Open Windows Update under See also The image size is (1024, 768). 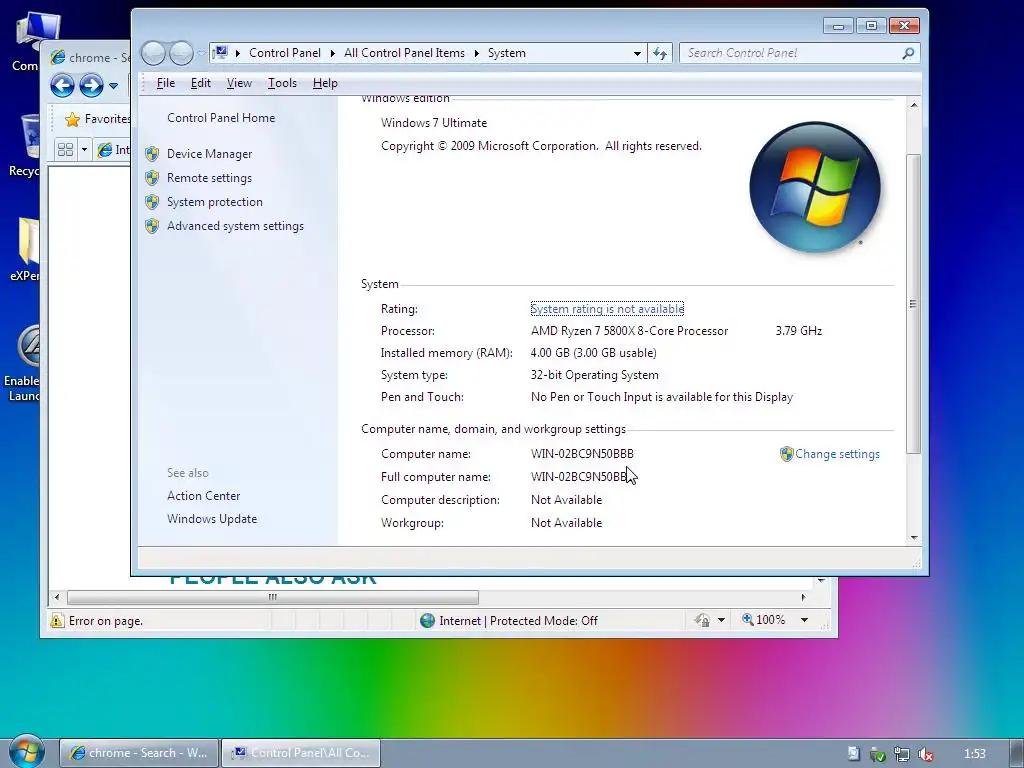click(x=212, y=519)
